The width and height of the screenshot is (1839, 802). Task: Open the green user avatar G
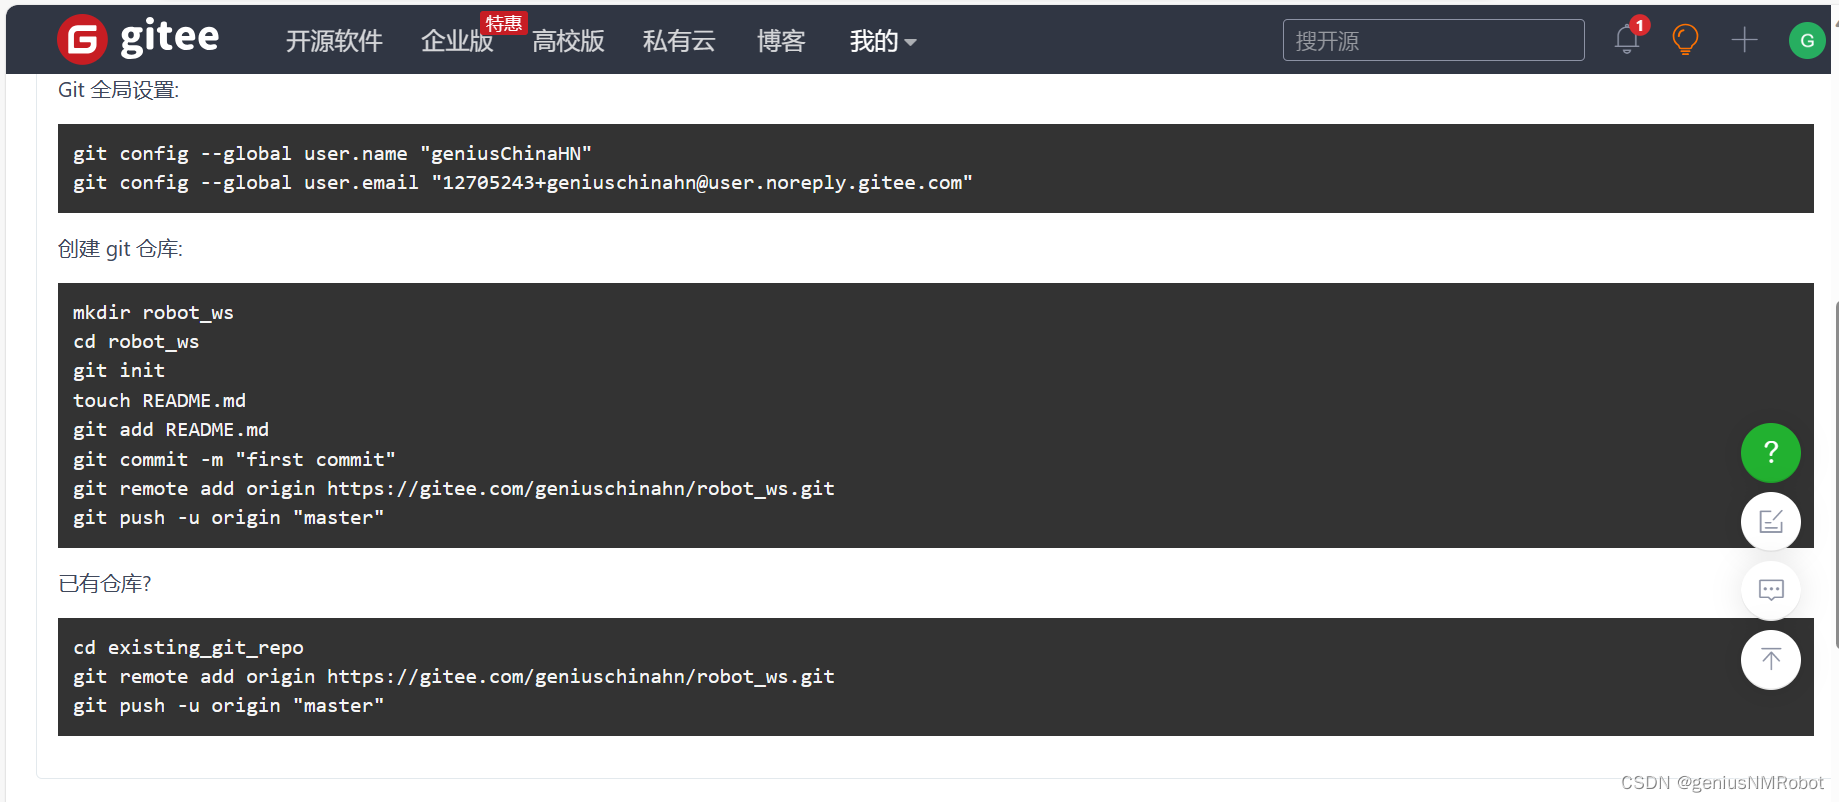1806,40
